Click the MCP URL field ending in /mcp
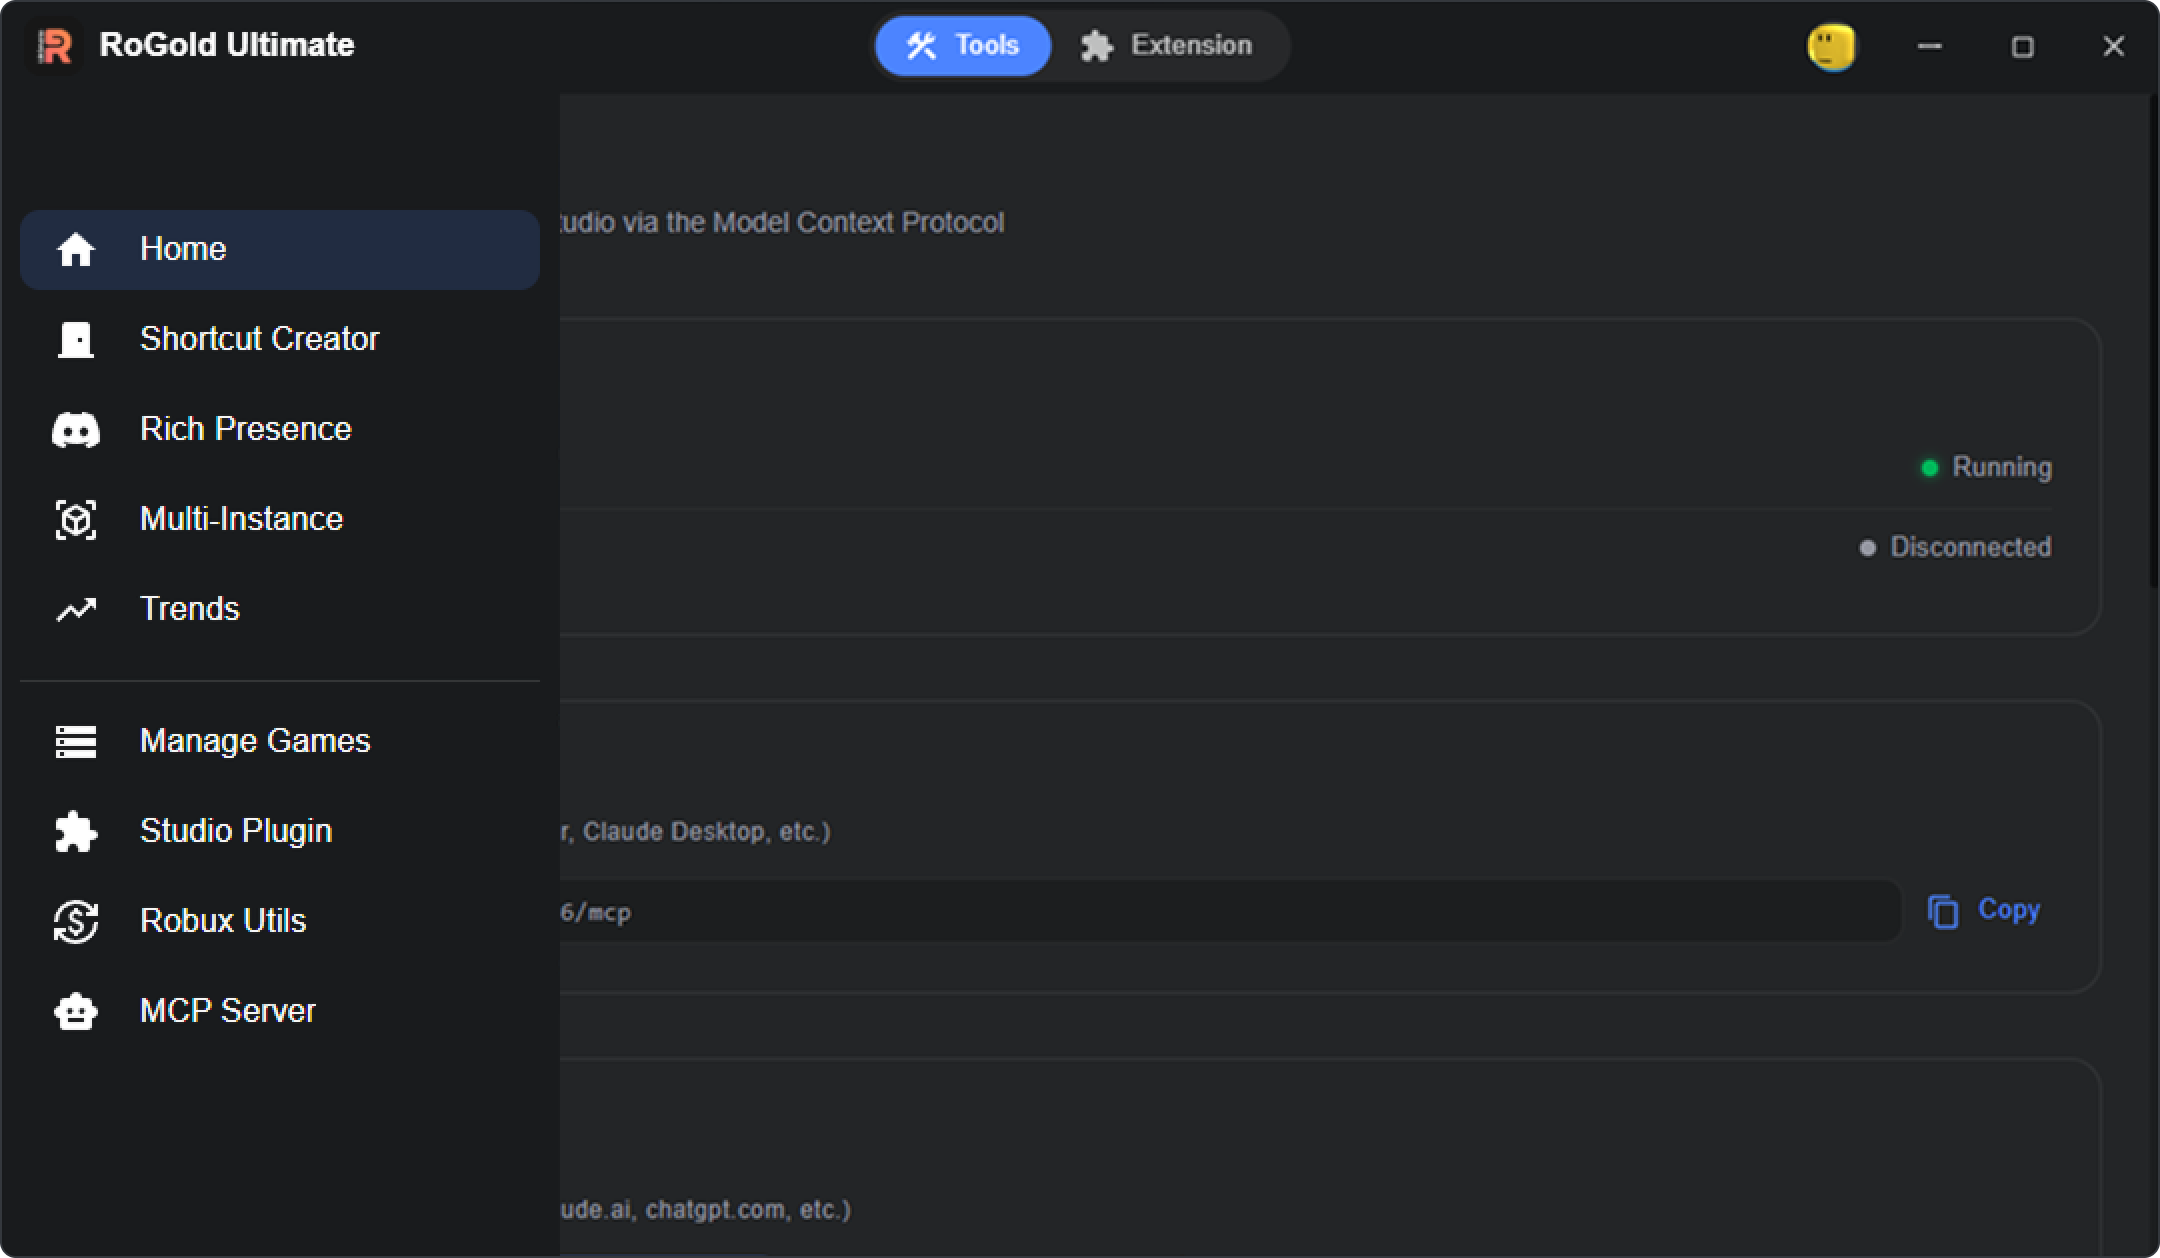Viewport: 2160px width, 1258px height. pos(1230,911)
